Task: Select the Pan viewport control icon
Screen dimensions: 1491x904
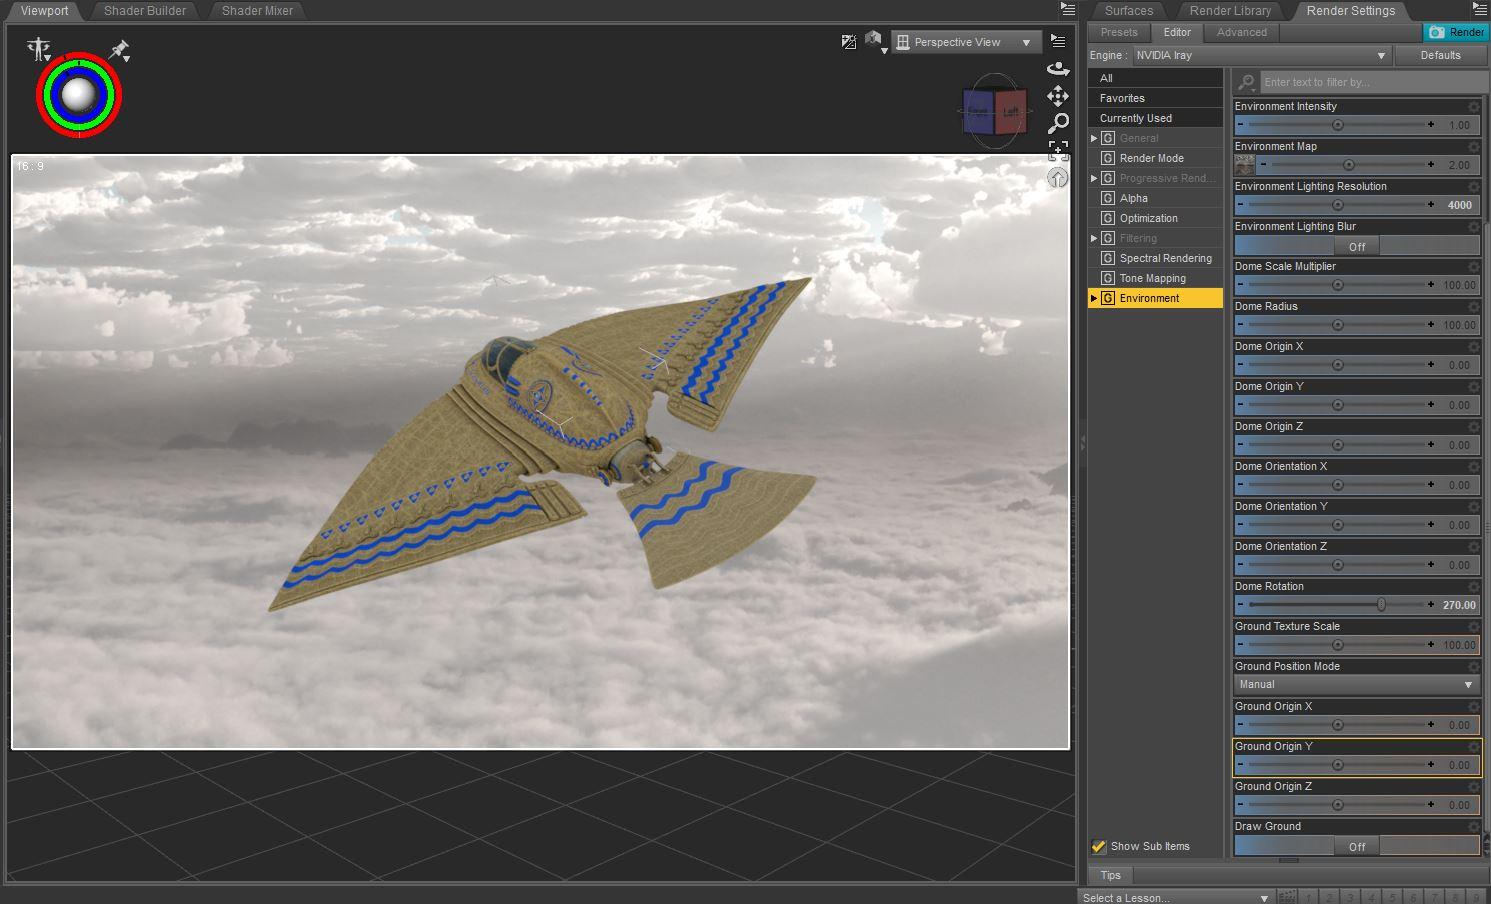Action: [1058, 96]
